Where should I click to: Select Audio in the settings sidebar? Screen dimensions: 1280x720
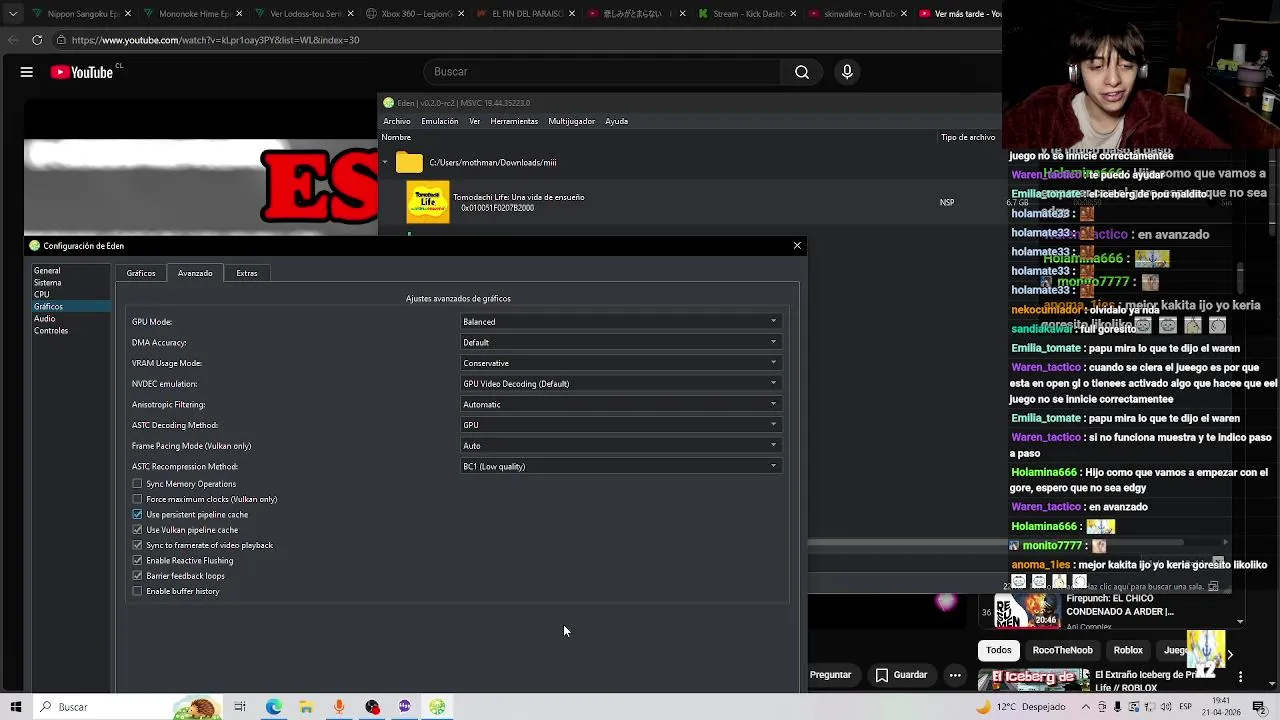click(x=69, y=319)
